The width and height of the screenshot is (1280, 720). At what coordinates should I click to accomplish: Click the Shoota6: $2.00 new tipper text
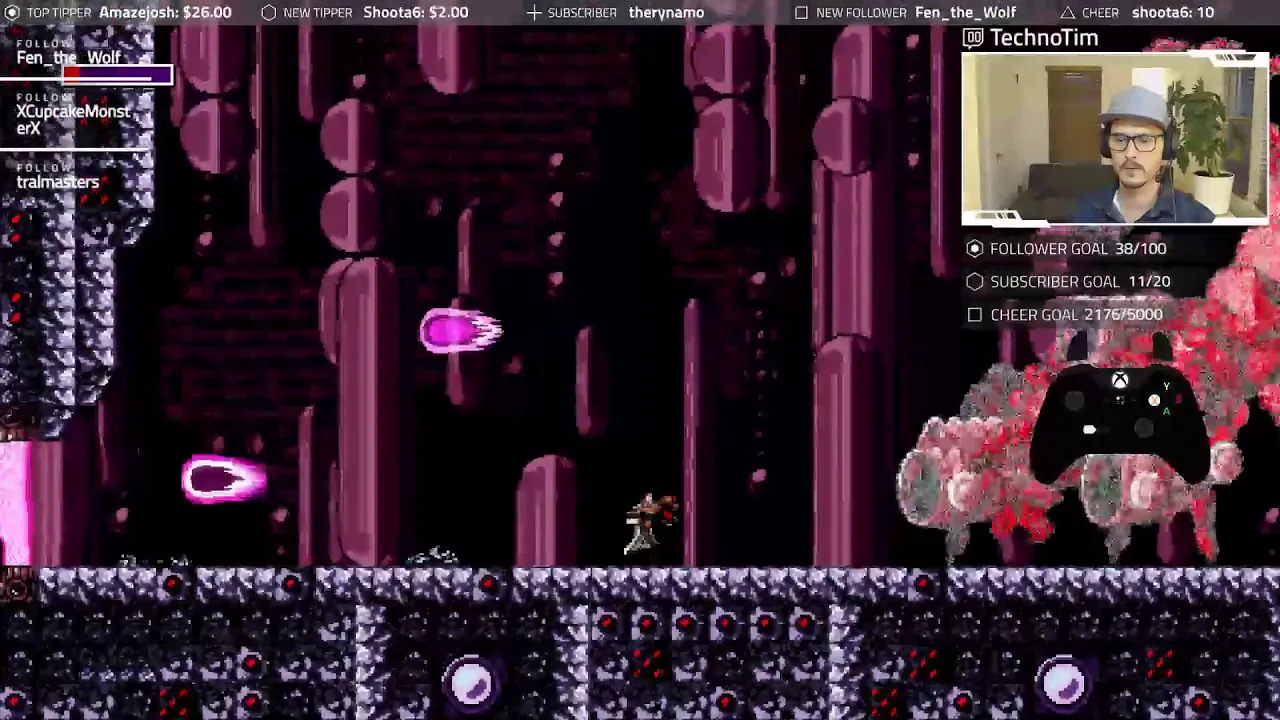(415, 13)
